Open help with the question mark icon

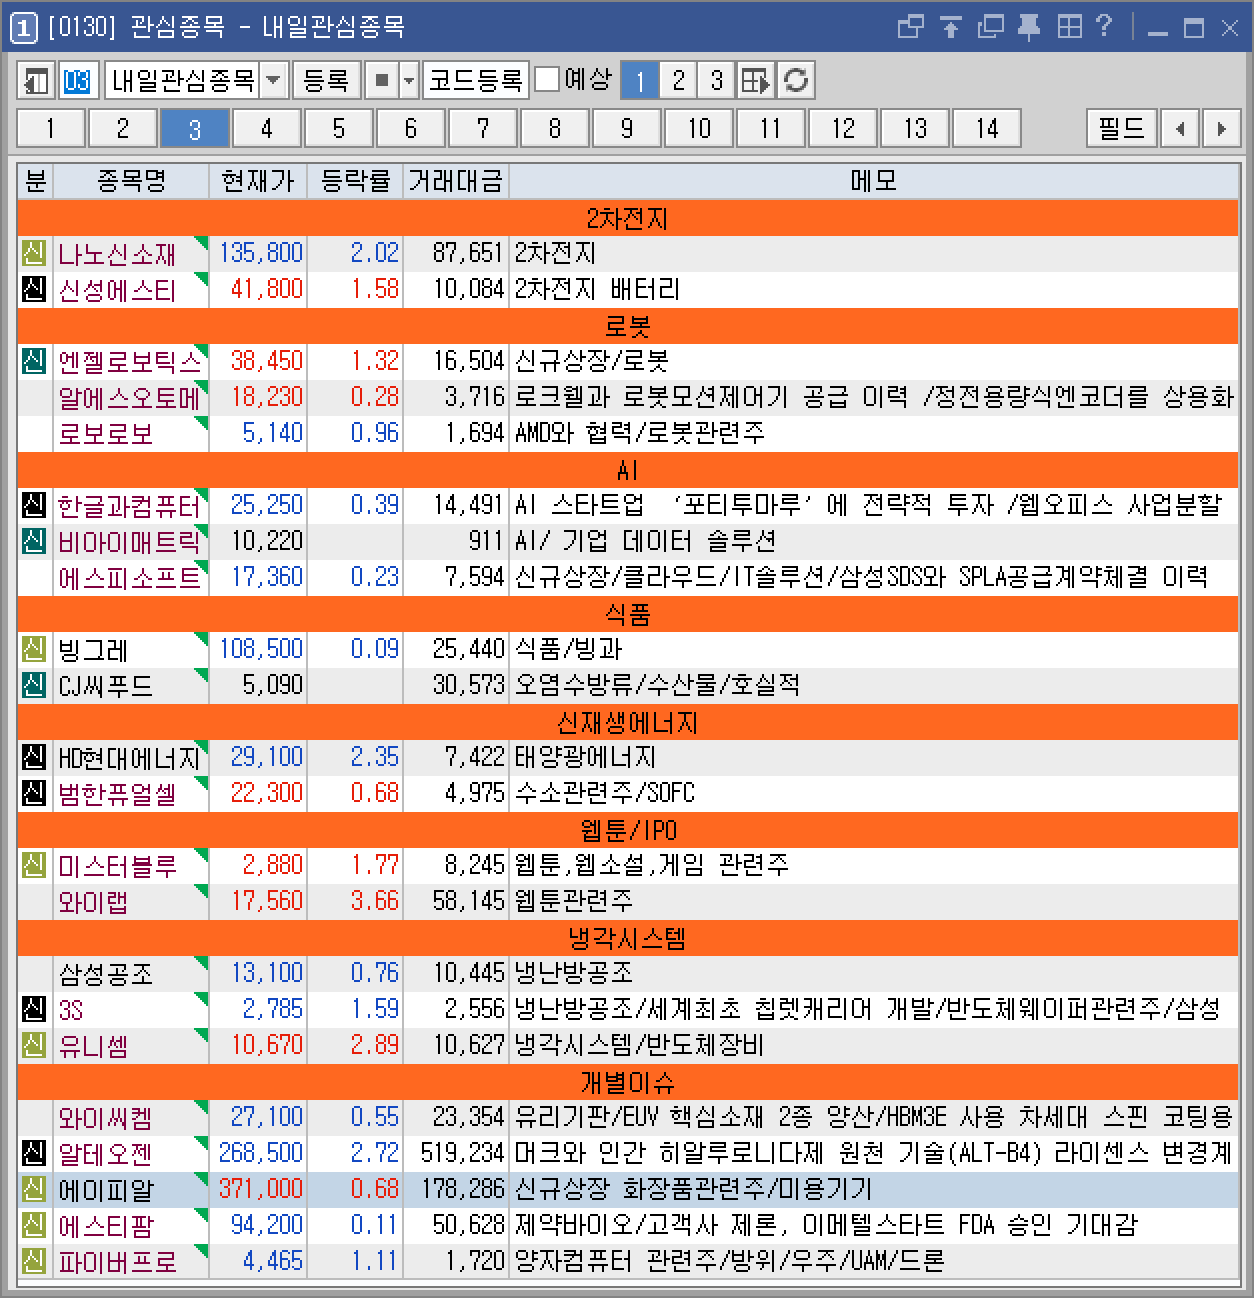[1104, 27]
